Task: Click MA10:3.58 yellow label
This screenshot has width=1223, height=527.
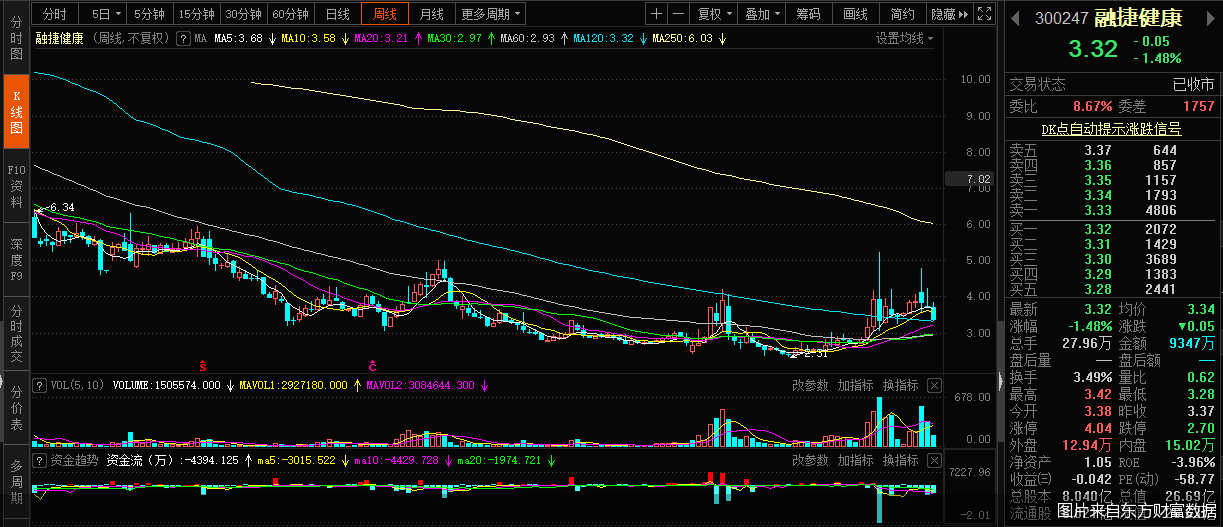Action: (x=308, y=38)
